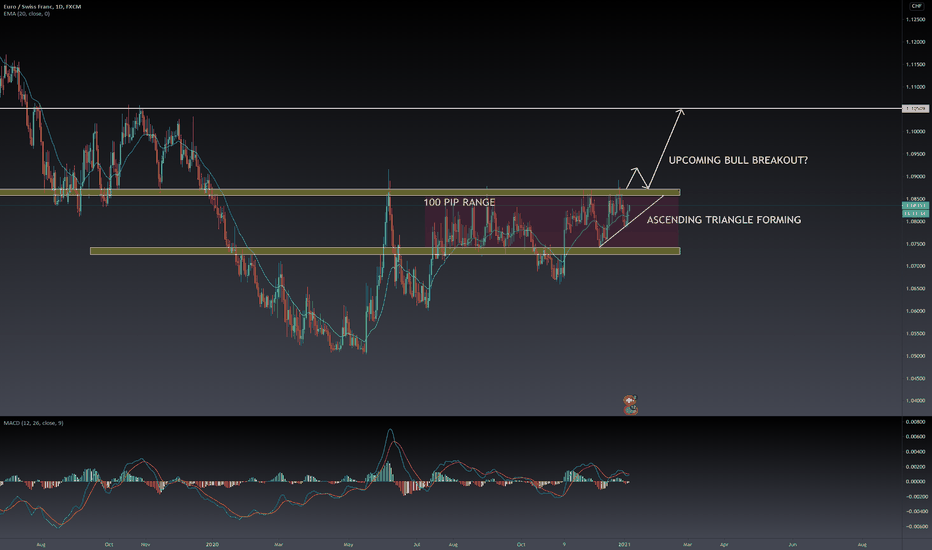Click the 1.04000 price axis label
The width and height of the screenshot is (932, 550).
click(915, 401)
